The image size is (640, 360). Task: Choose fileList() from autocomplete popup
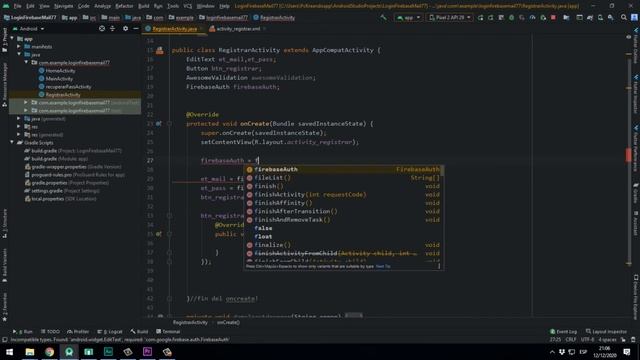pos(344,178)
